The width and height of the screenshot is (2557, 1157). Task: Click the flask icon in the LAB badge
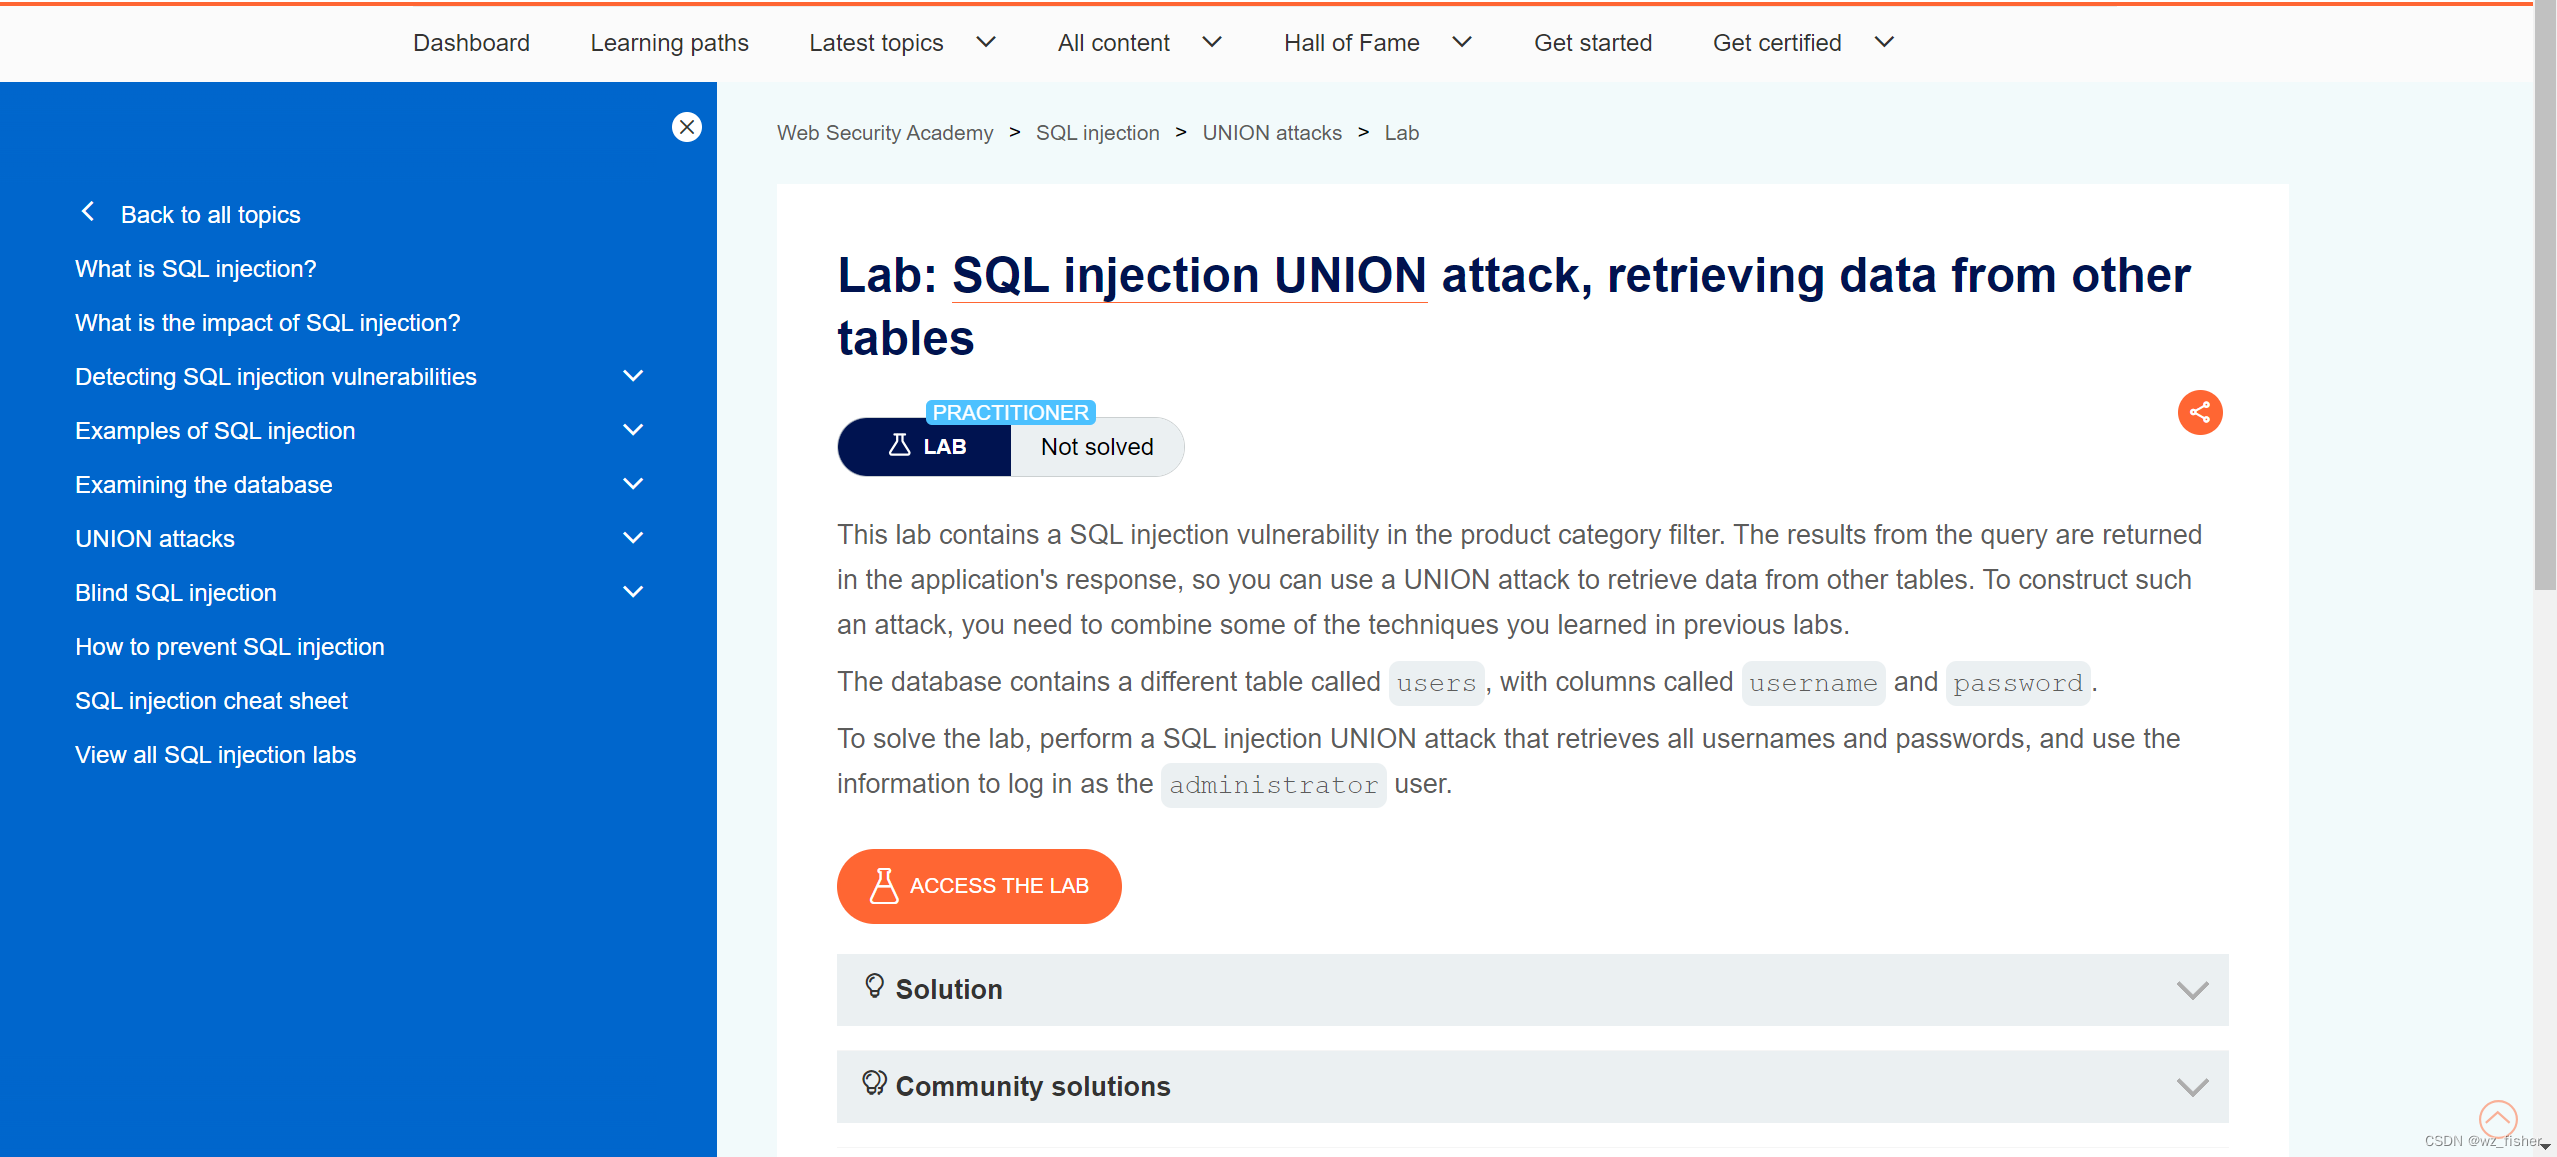(899, 445)
